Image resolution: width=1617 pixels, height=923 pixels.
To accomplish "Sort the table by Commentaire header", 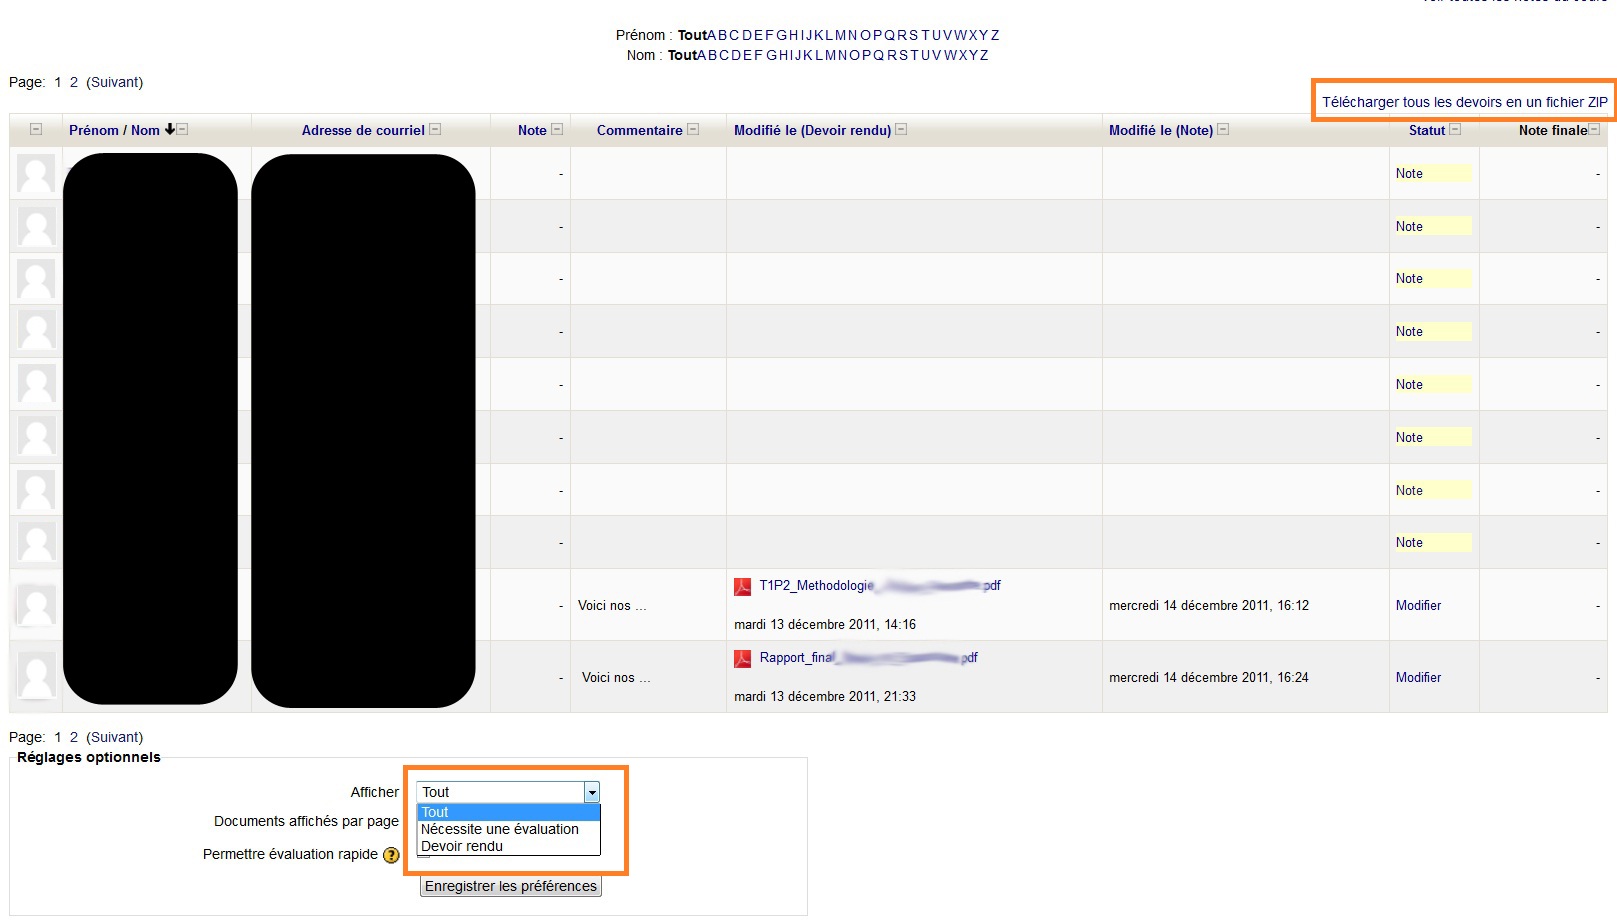I will click(x=639, y=130).
